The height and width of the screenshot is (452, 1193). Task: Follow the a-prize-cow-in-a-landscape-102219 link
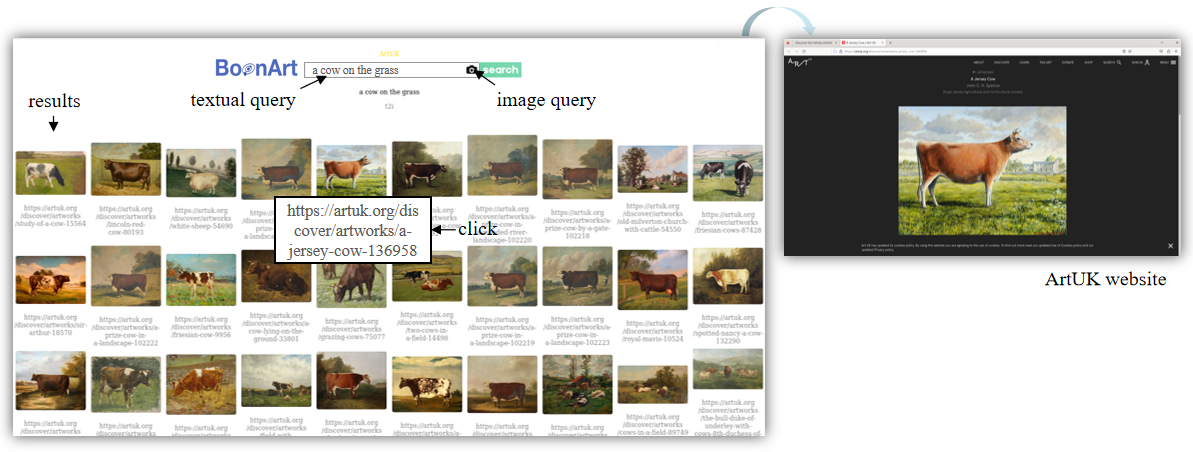click(503, 329)
